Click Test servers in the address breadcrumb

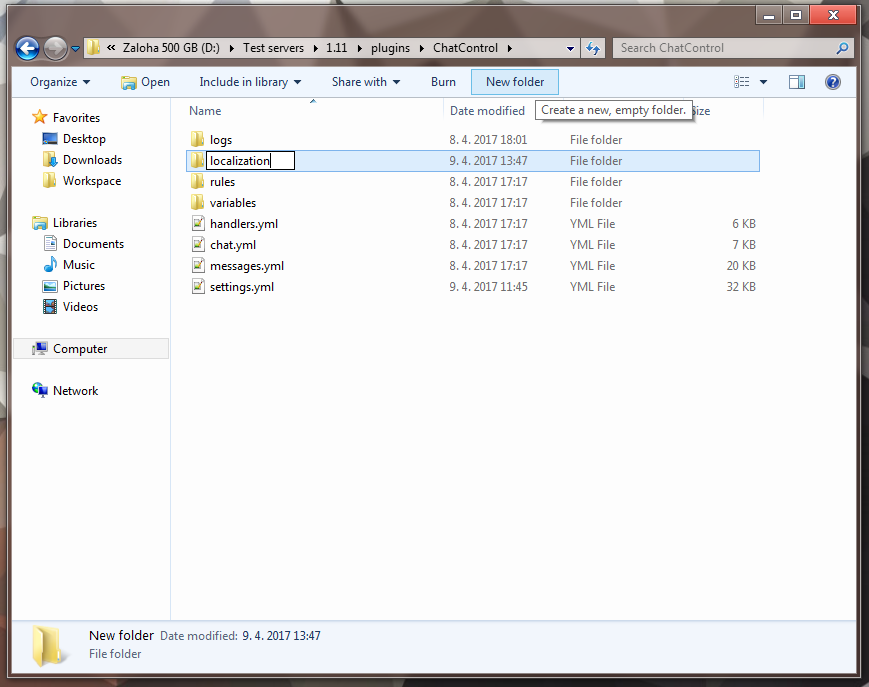[274, 47]
